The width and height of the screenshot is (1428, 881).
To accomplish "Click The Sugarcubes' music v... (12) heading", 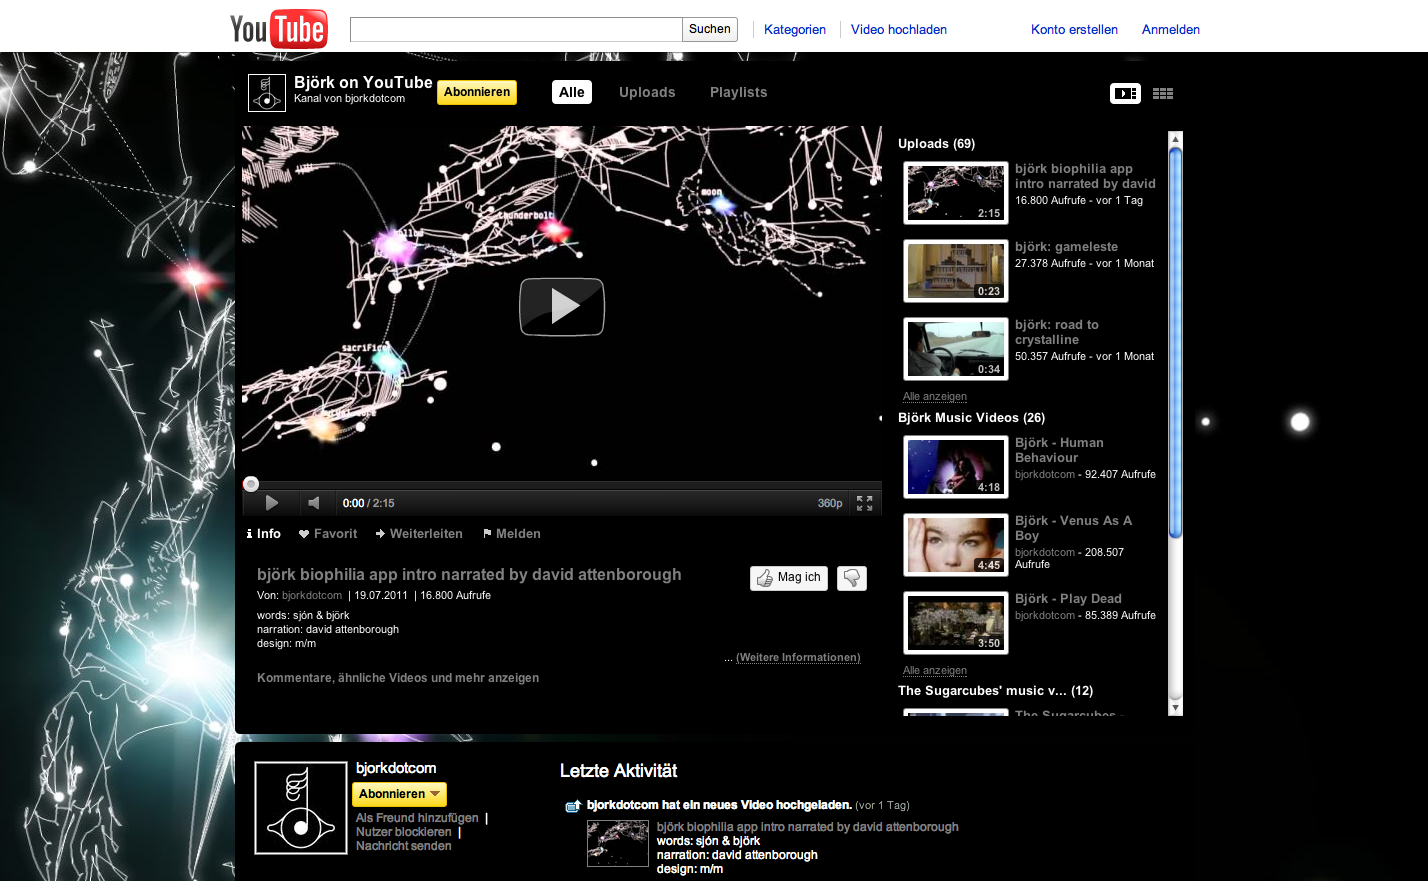I will [995, 691].
